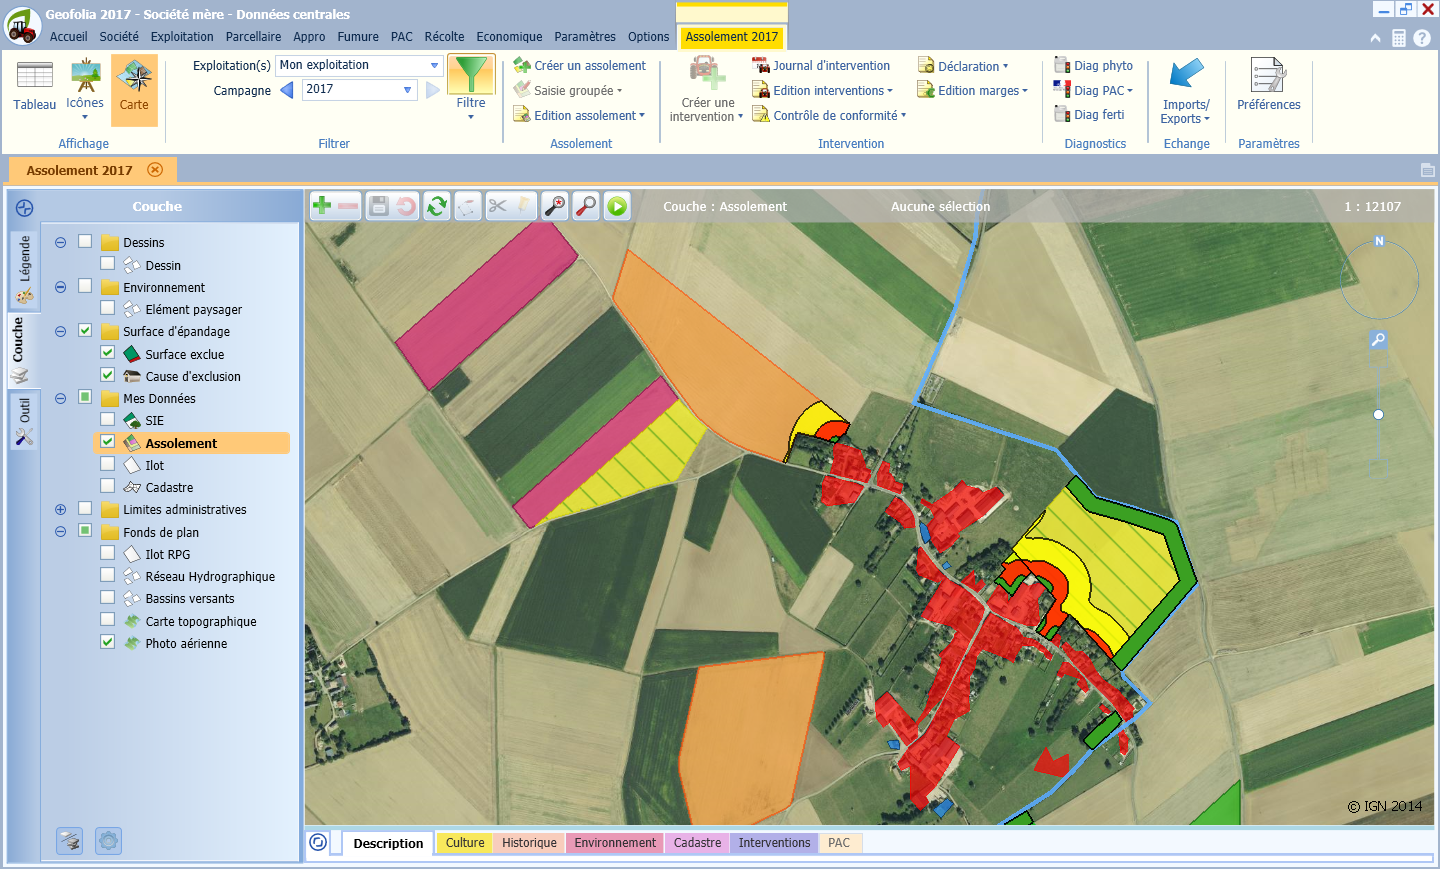
Task: Expand the Limites administratives folder
Action: coord(60,509)
